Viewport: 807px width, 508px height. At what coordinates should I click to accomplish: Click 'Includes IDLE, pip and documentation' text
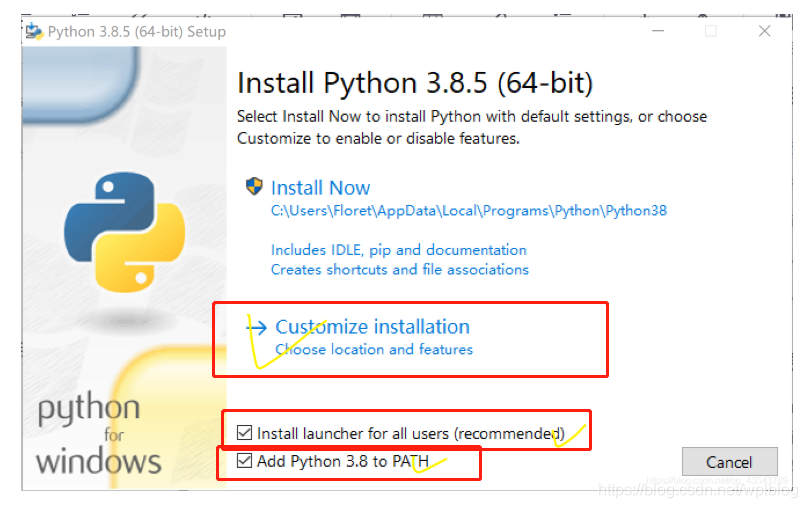click(399, 250)
